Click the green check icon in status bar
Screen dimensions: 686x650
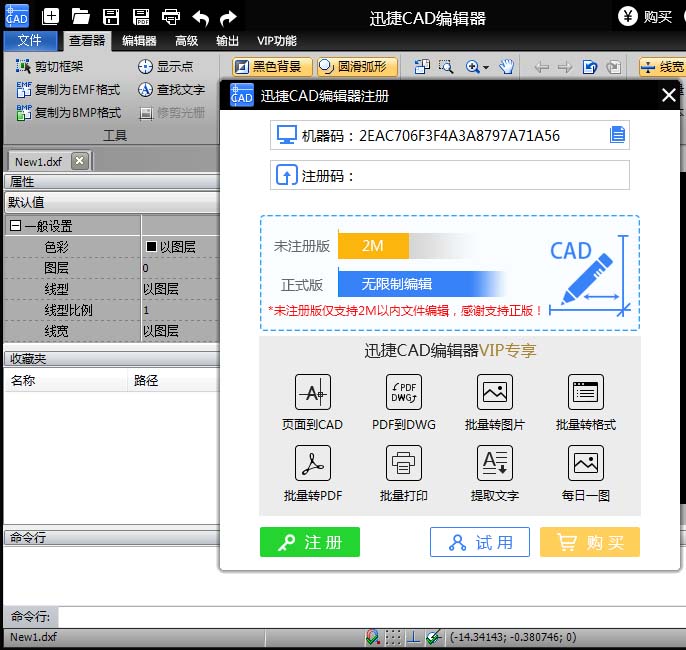coord(434,637)
